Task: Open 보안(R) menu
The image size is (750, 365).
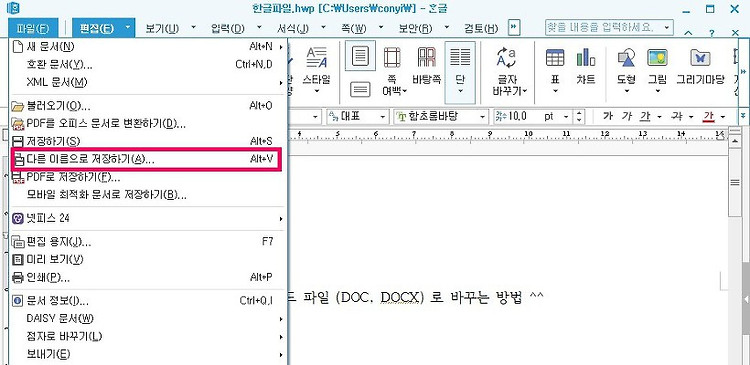Action: click(416, 28)
